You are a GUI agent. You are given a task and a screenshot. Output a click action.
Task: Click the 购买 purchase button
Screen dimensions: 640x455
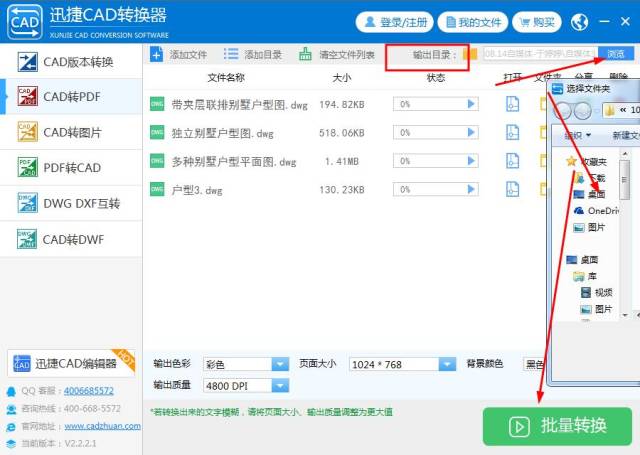[x=537, y=22]
